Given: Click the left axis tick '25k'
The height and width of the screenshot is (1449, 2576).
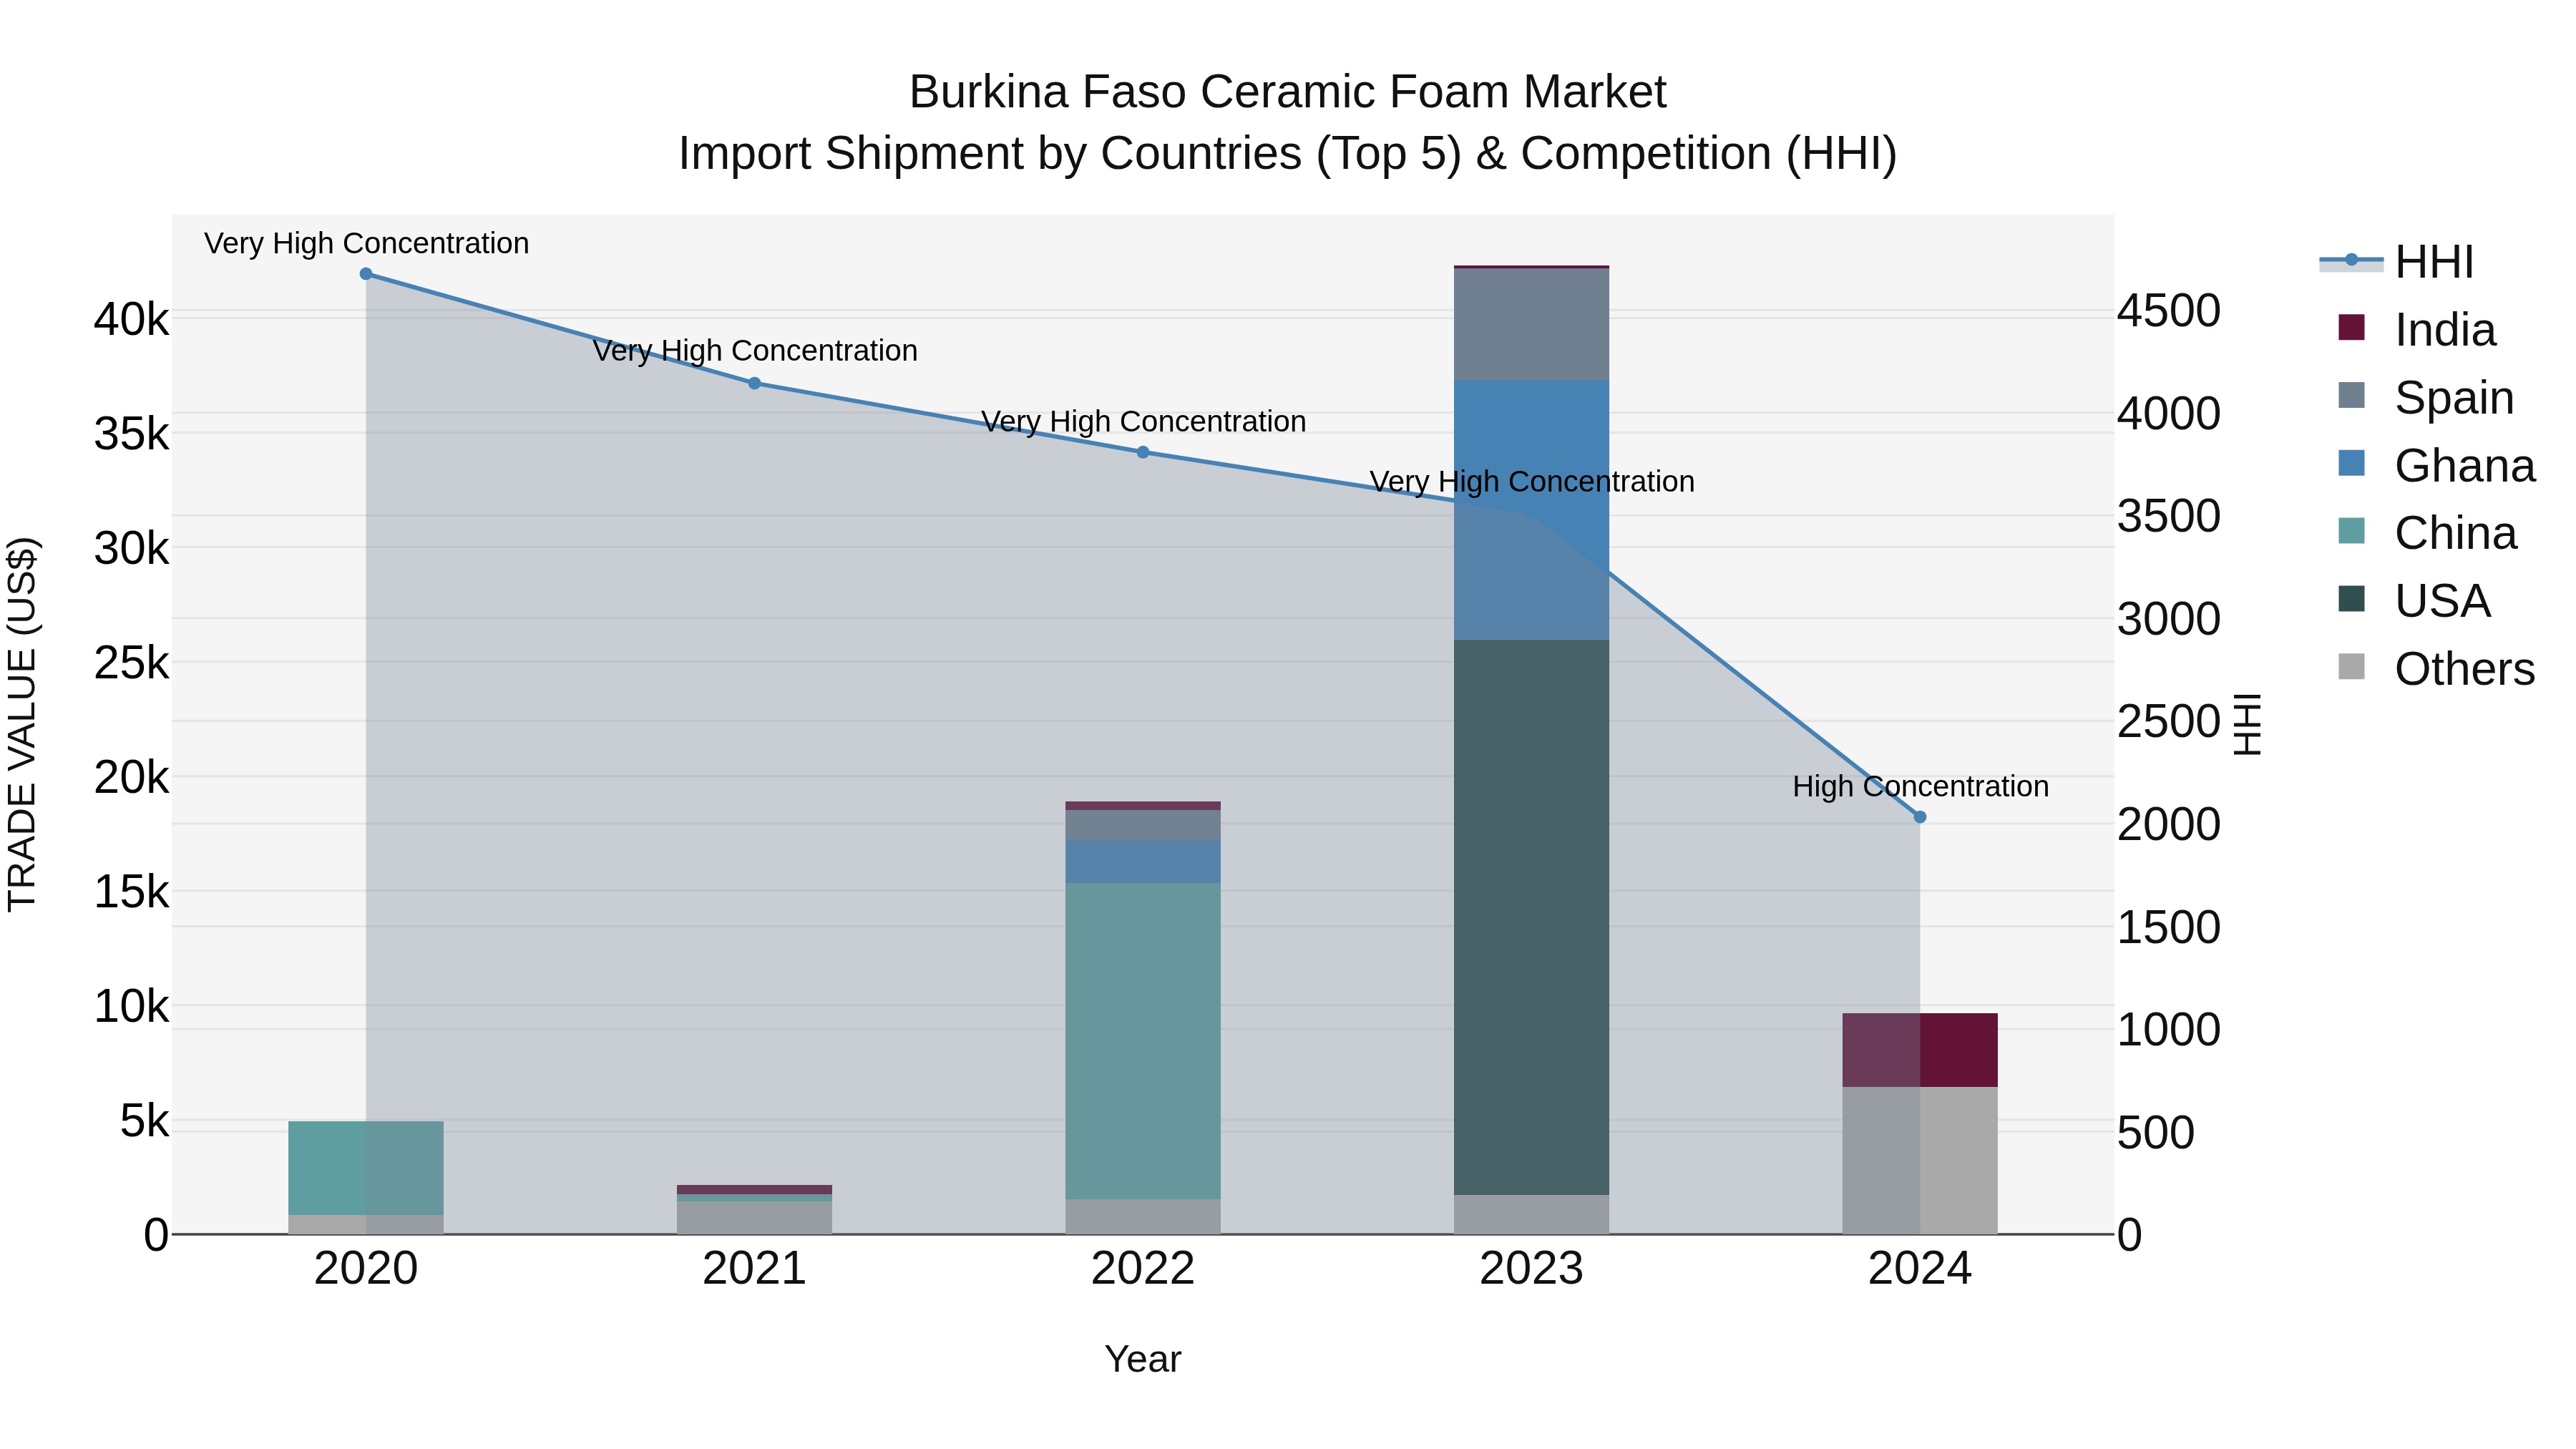Looking at the screenshot, I should pyautogui.click(x=132, y=662).
